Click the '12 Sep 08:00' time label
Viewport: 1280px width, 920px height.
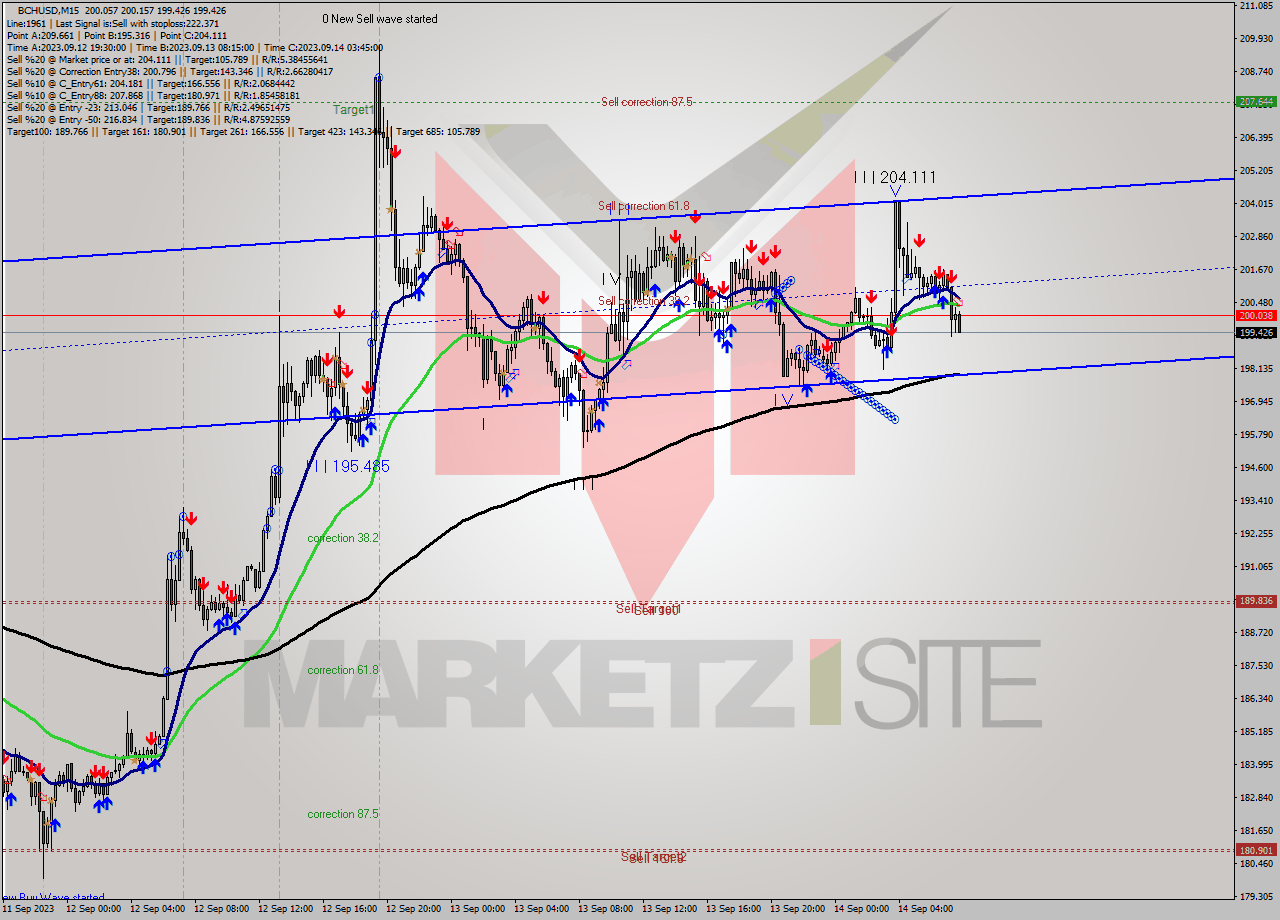[221, 910]
